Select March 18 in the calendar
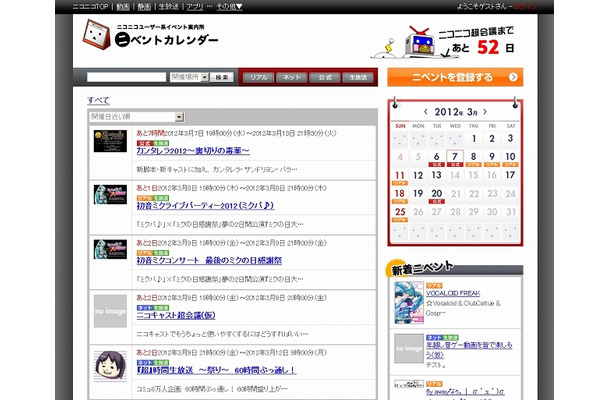The height and width of the screenshot is (400, 610). (400, 195)
